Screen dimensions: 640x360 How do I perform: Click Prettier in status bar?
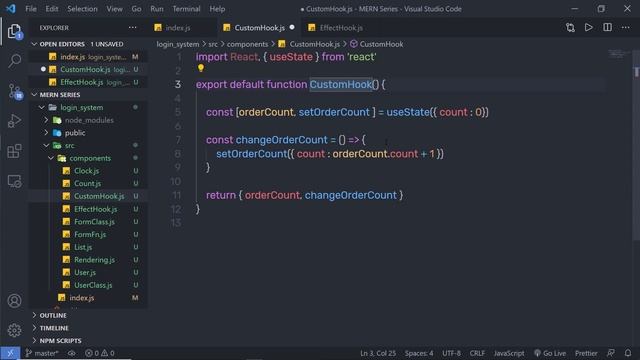[586, 353]
